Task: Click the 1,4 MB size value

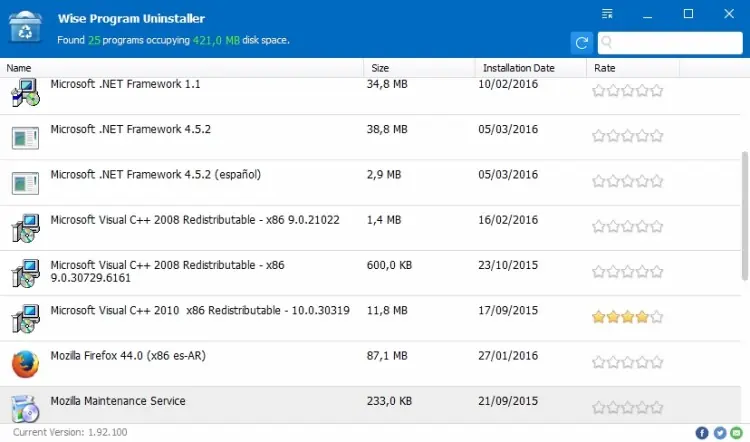Action: tap(384, 220)
